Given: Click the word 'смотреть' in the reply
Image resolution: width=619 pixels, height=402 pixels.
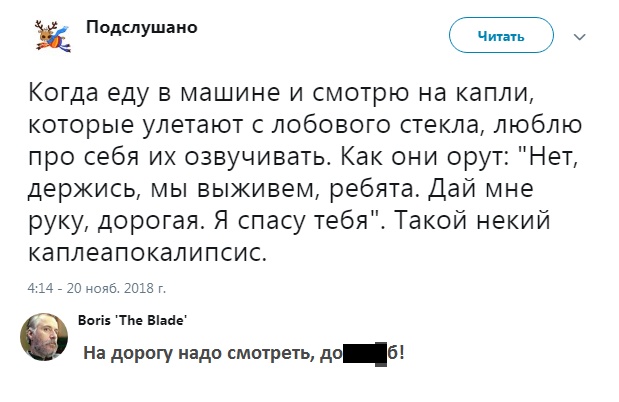Looking at the screenshot, I should click(x=272, y=353).
